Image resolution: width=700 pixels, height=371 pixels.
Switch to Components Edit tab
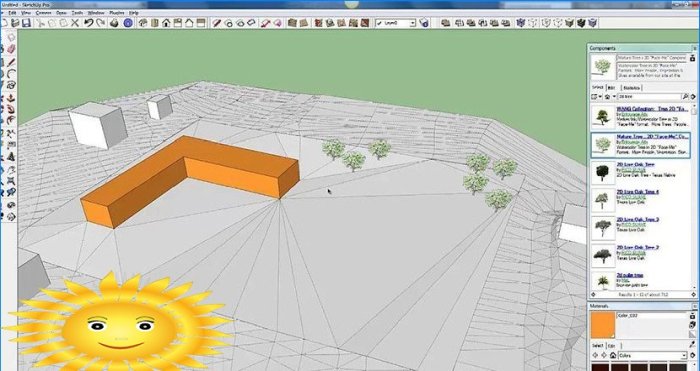(x=611, y=88)
